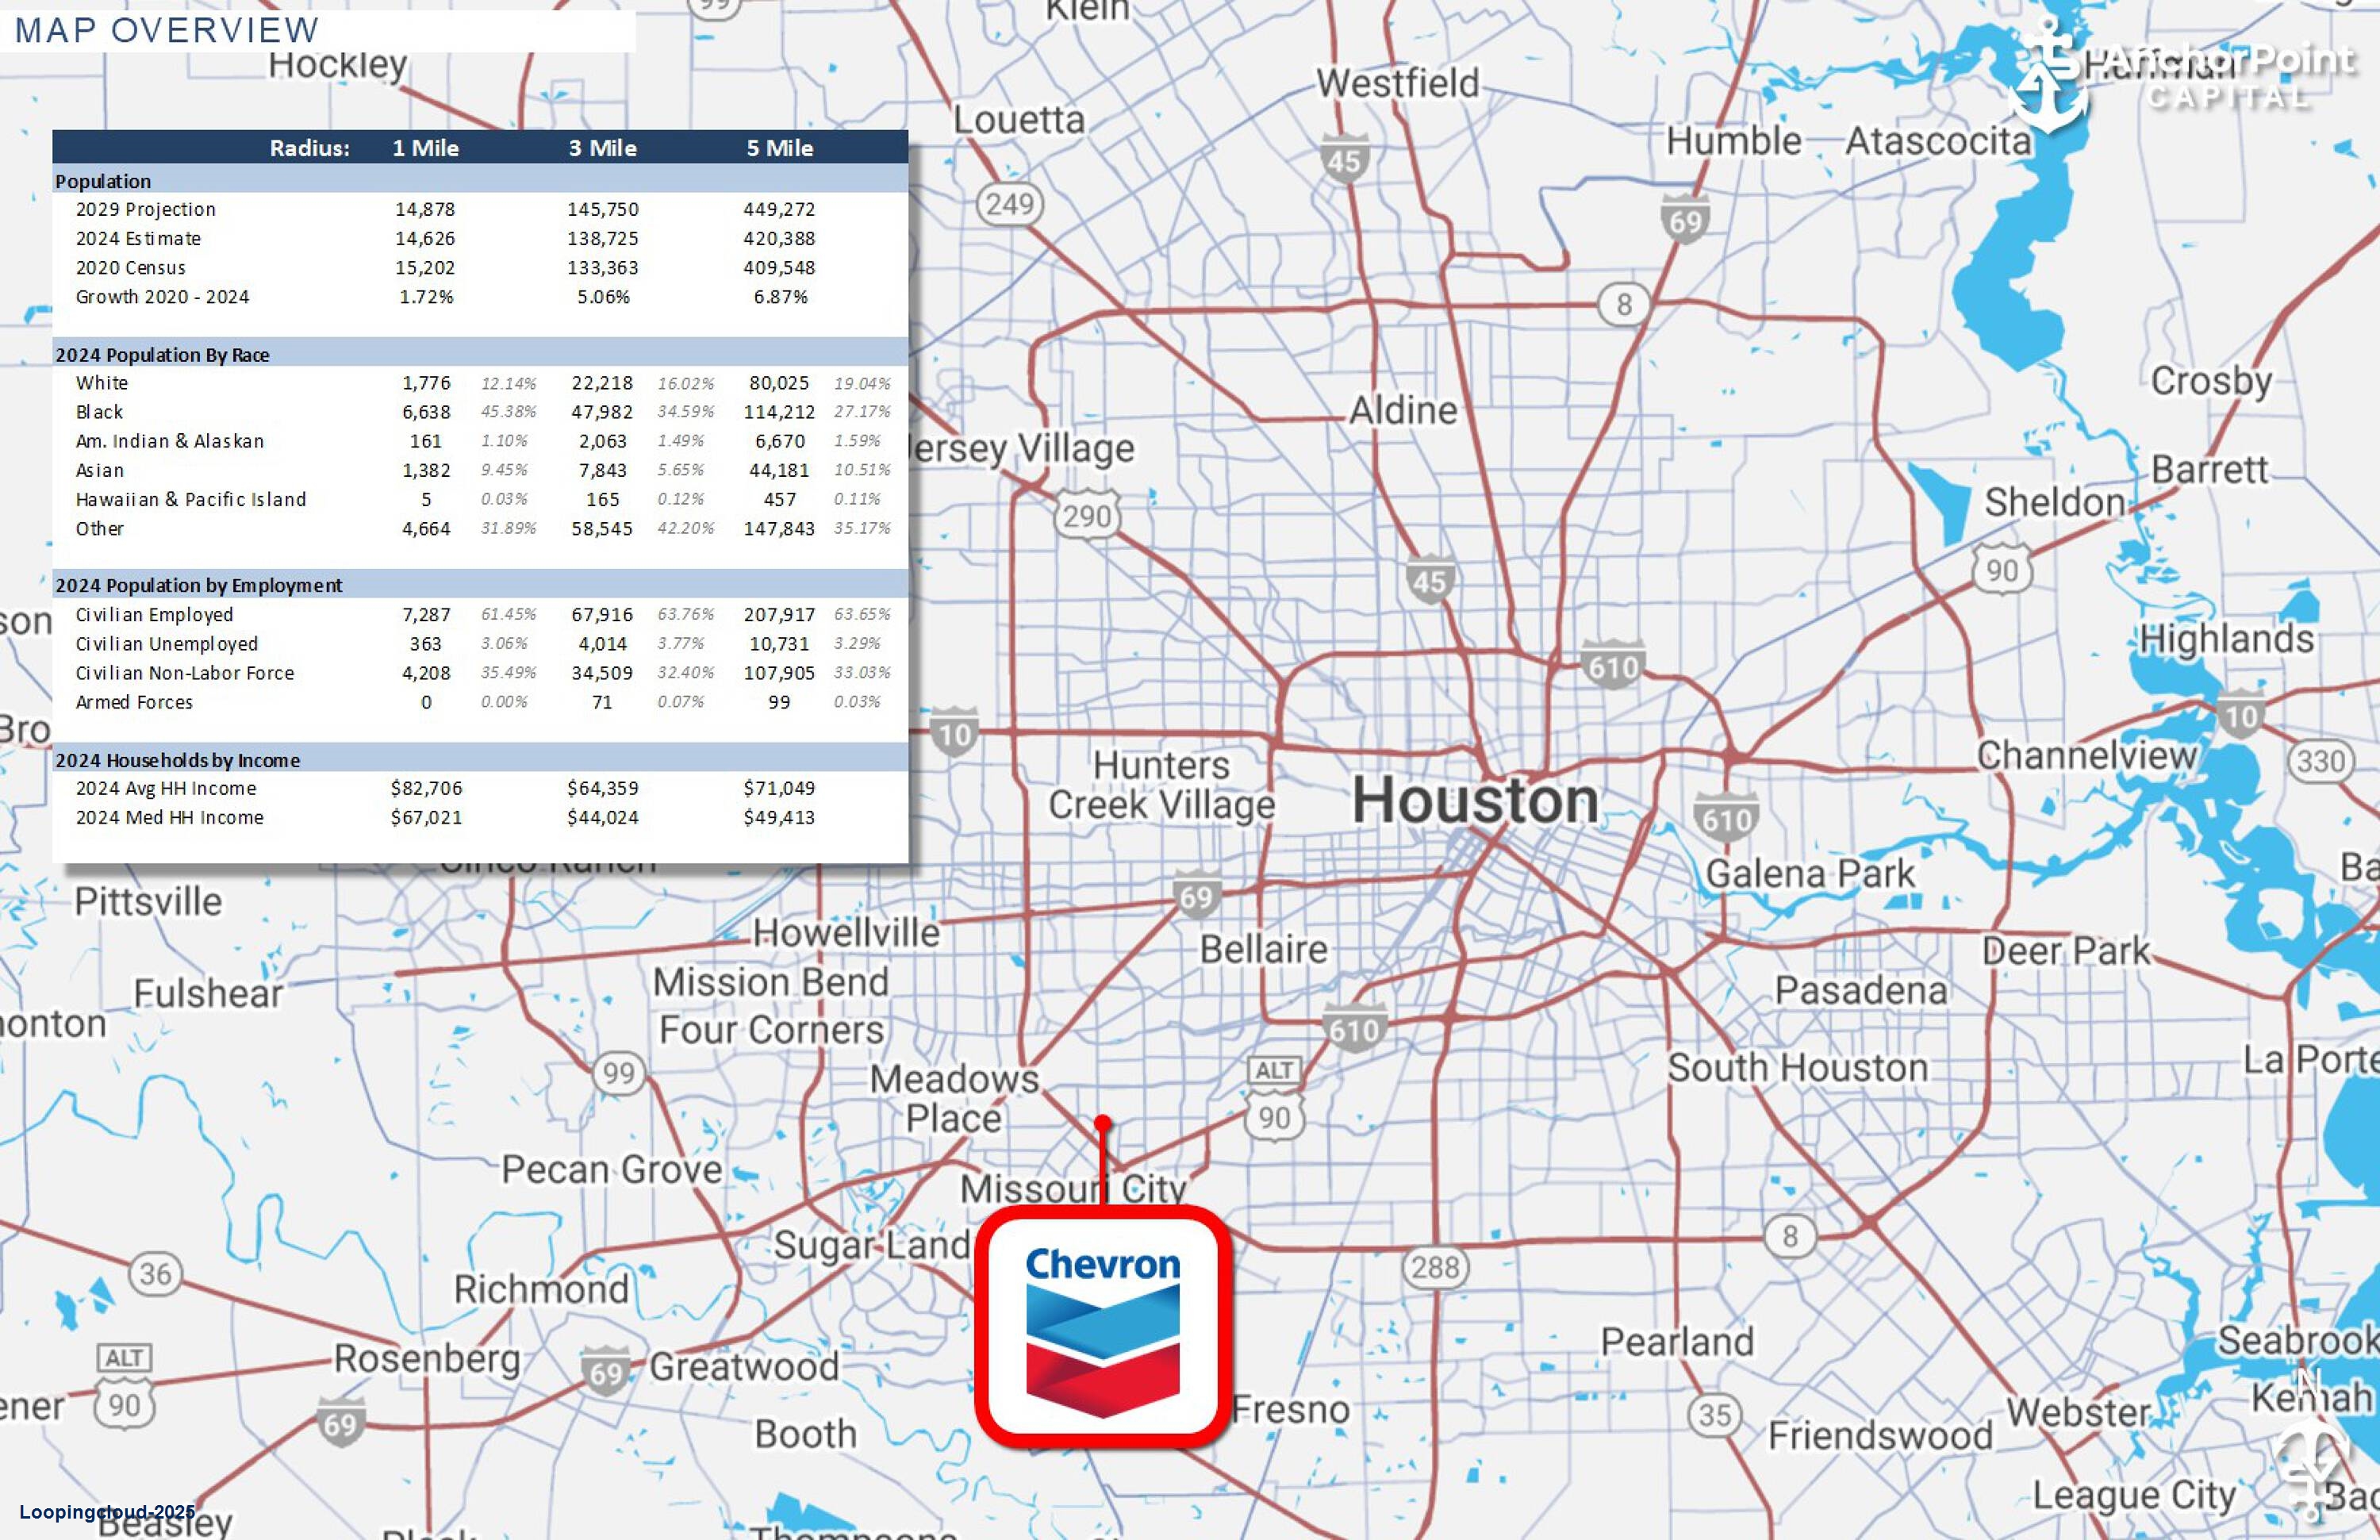Viewport: 2380px width, 1540px height.
Task: Click the Civilian Employed value 67,916
Action: point(602,615)
